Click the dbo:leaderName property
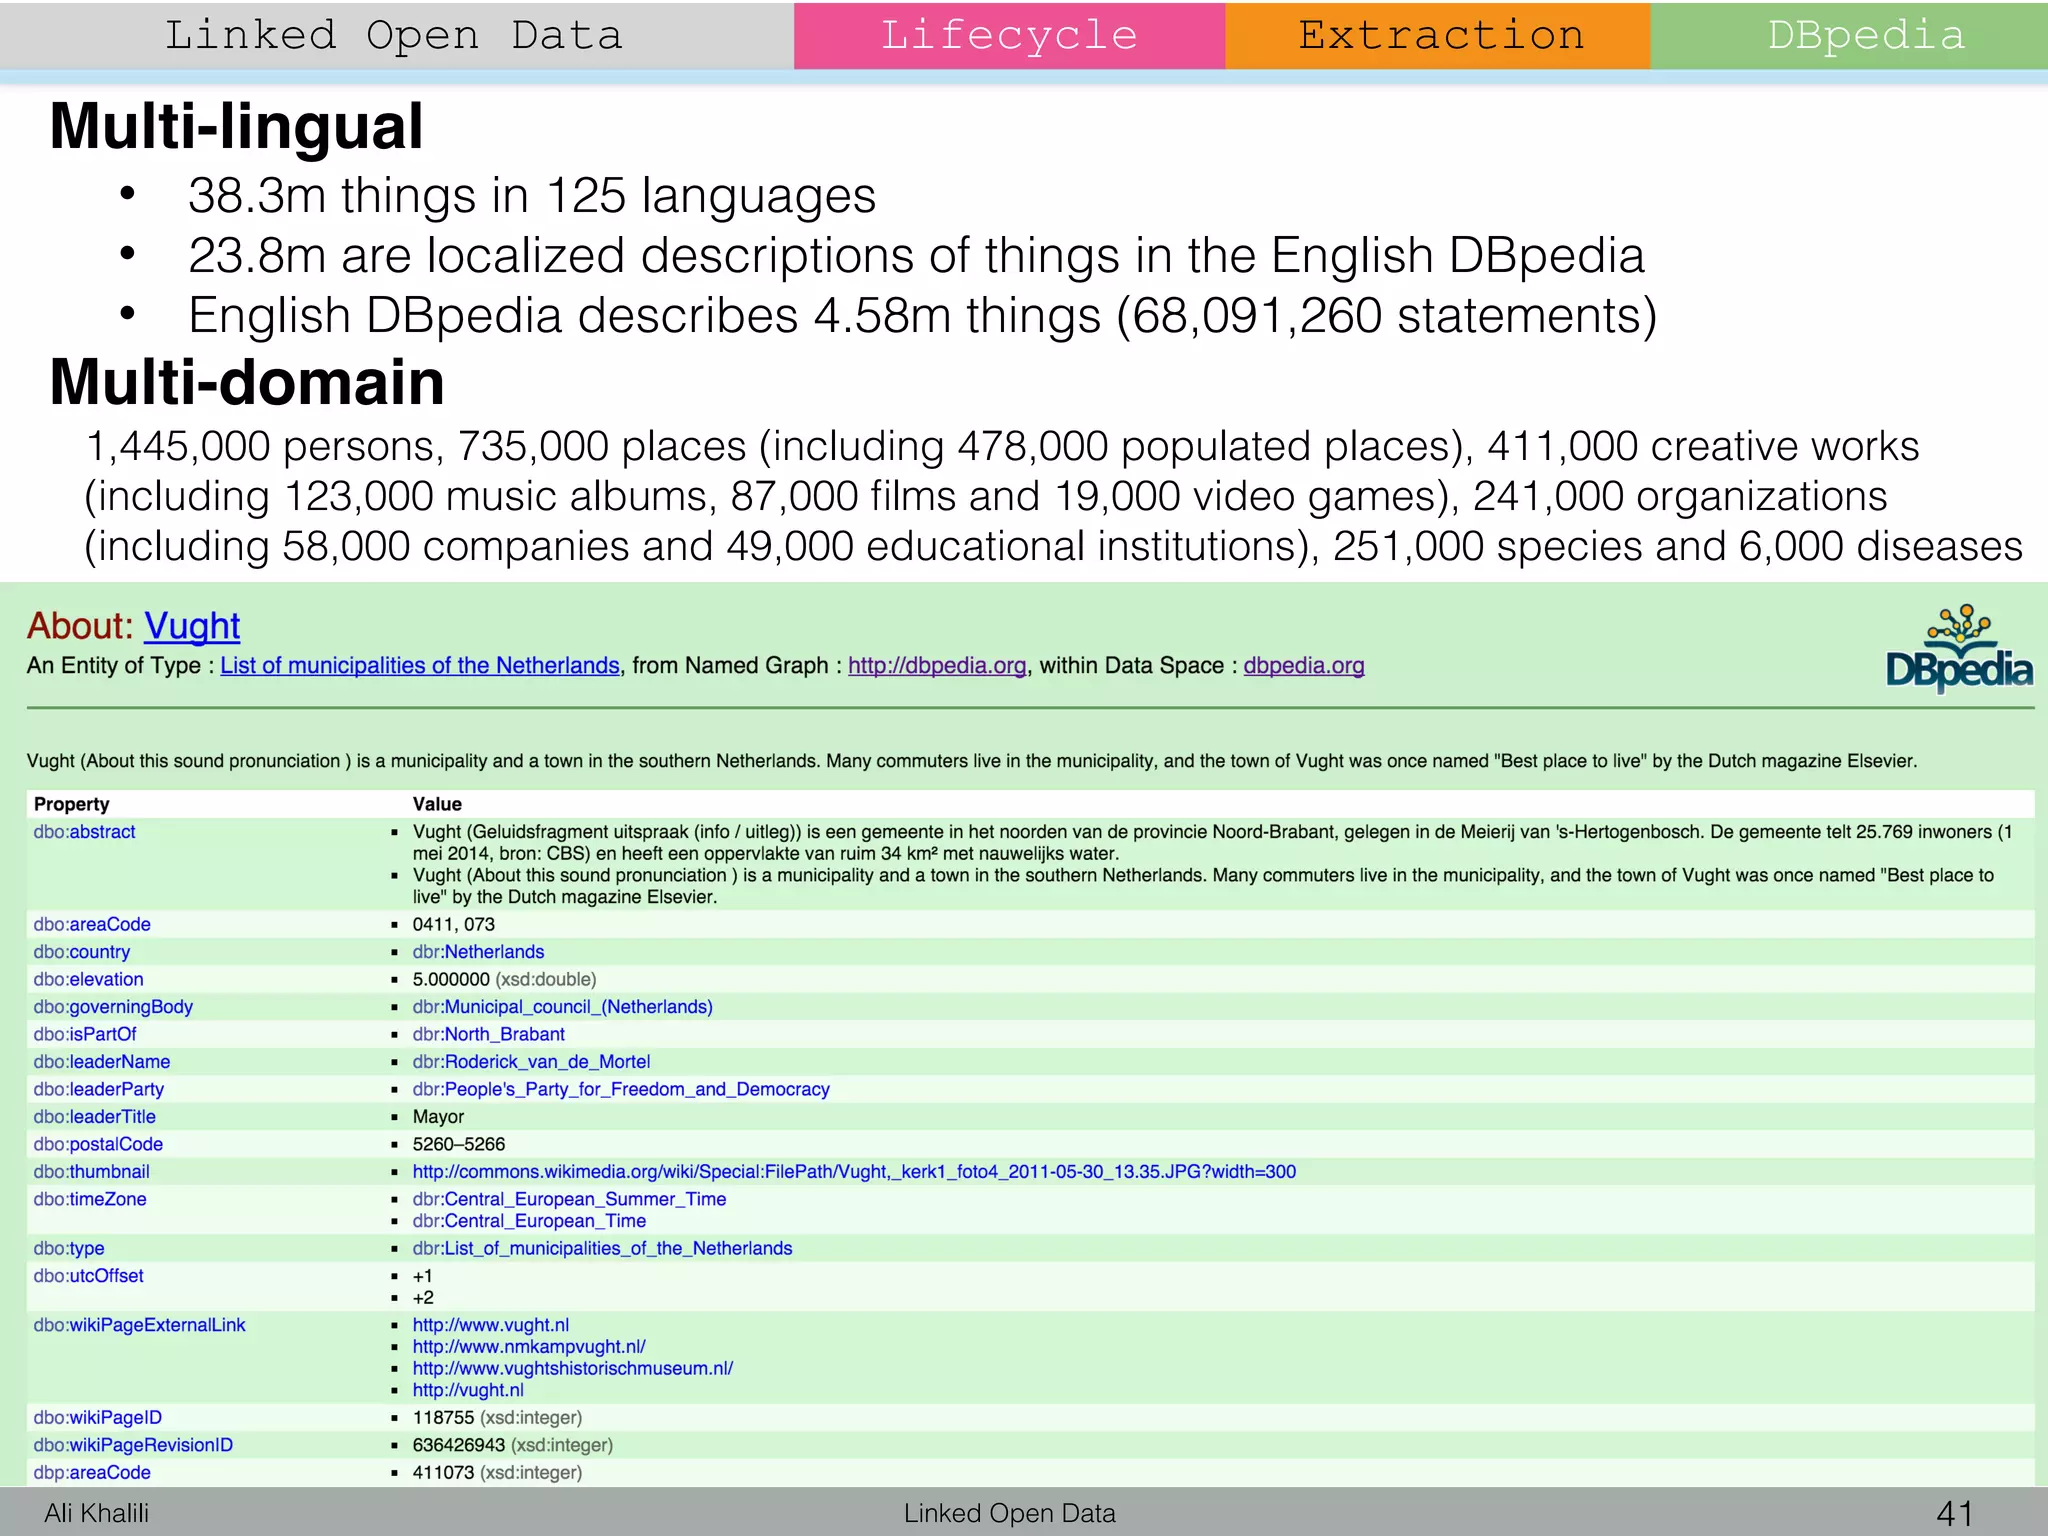Image resolution: width=2048 pixels, height=1536 pixels. point(102,1062)
